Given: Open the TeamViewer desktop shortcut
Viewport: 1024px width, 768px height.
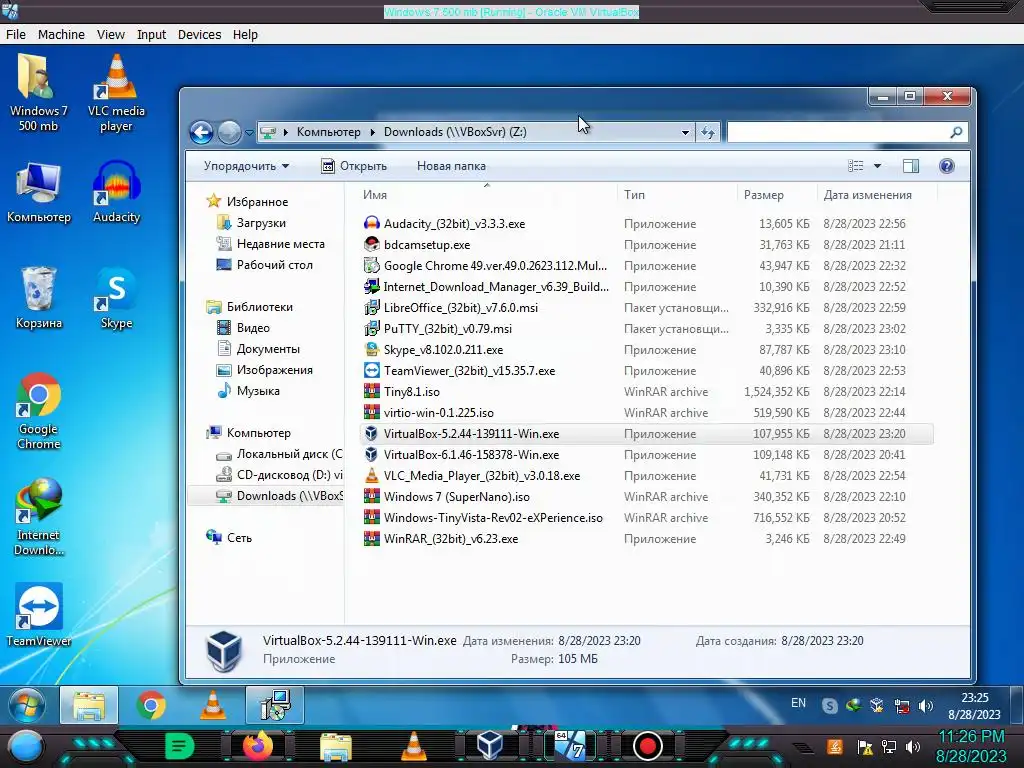Looking at the screenshot, I should coord(39,615).
